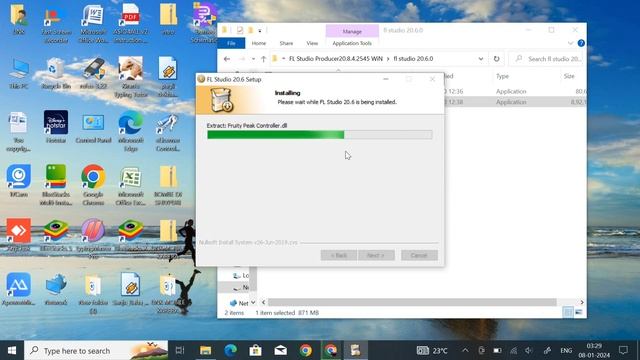Open the View ribbon tab

312,43
